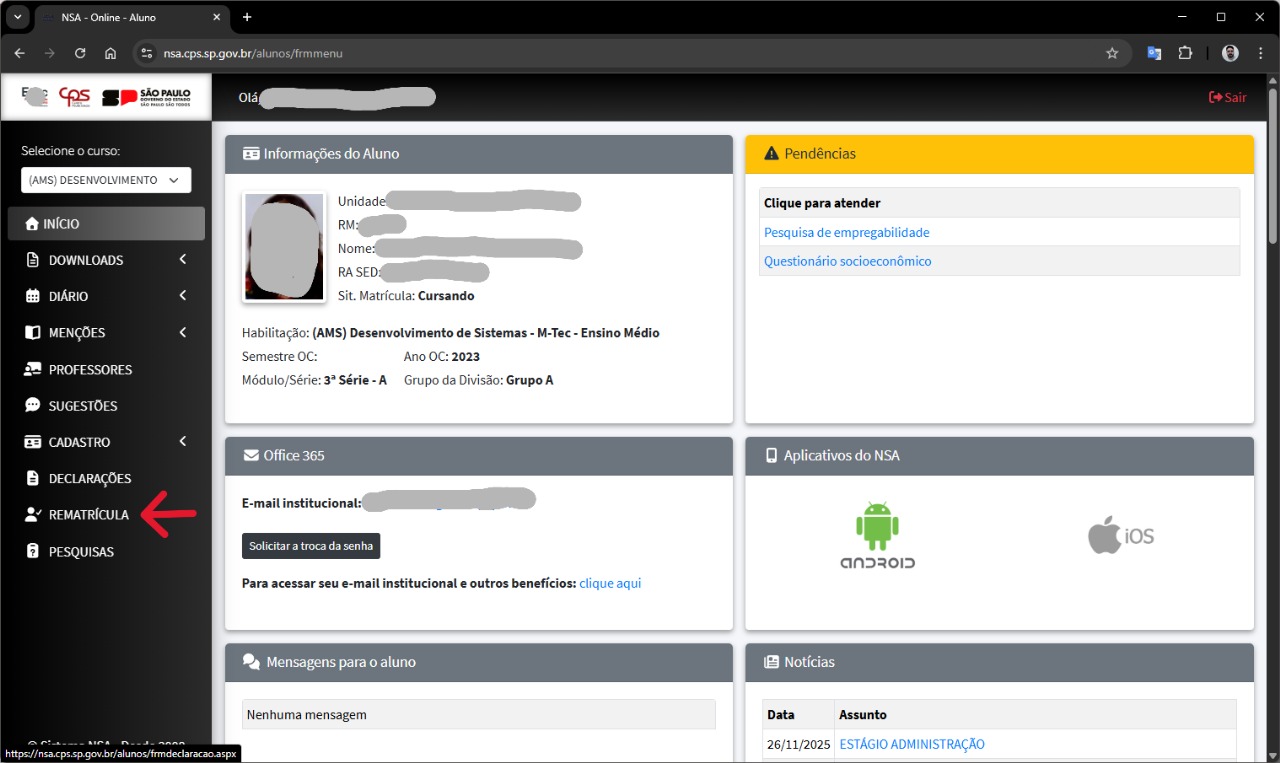Click Solicitar a troca da senha button
The image size is (1280, 763).
311,546
